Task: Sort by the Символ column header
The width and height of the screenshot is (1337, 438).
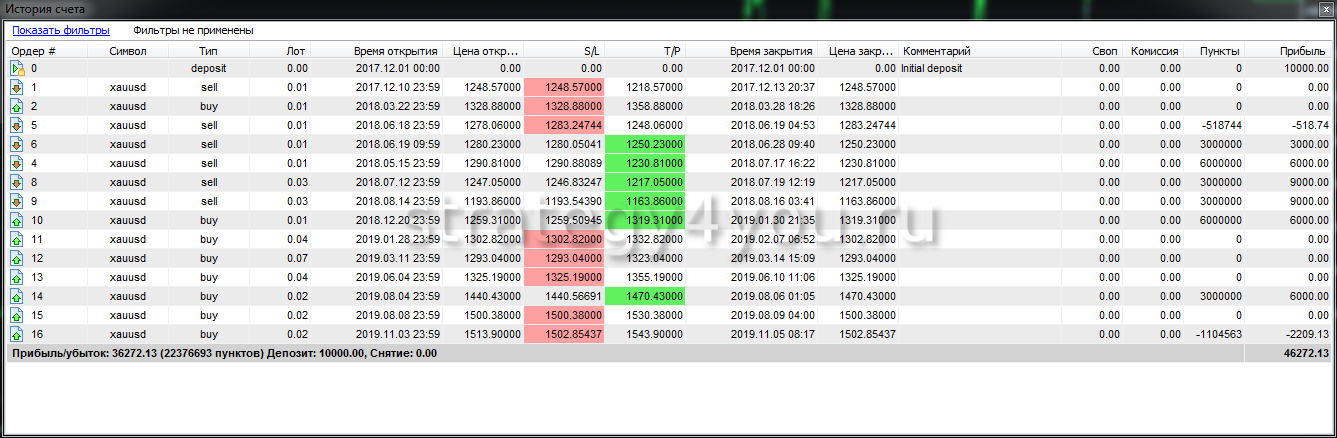Action: pyautogui.click(x=128, y=51)
